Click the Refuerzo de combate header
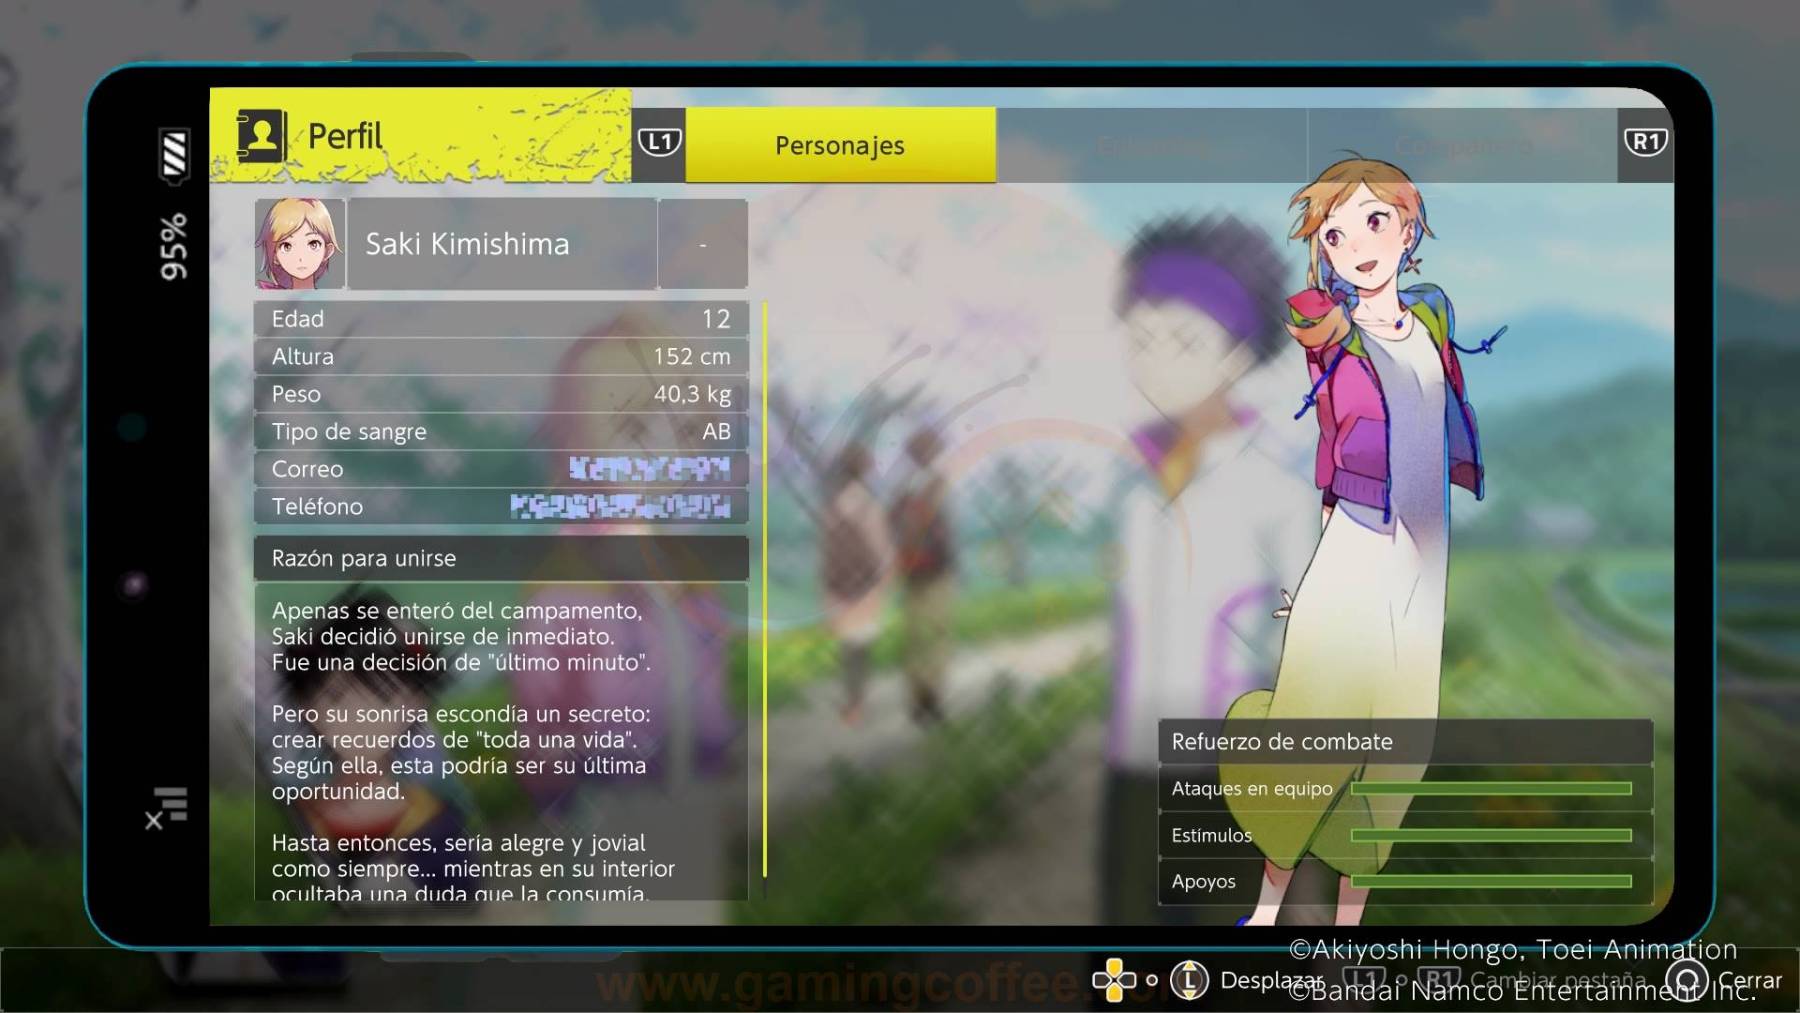The height and width of the screenshot is (1013, 1800). click(x=1405, y=742)
